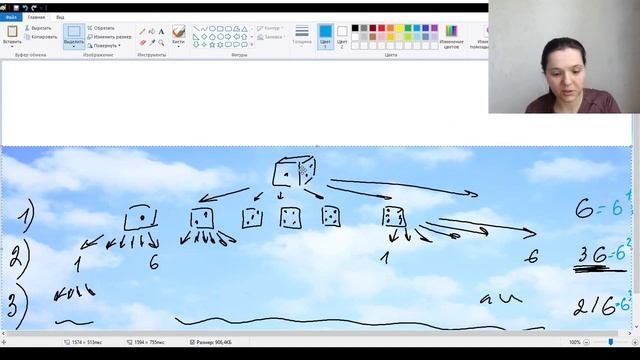
Task: Select the Hexagon shape
Action: 220,37
